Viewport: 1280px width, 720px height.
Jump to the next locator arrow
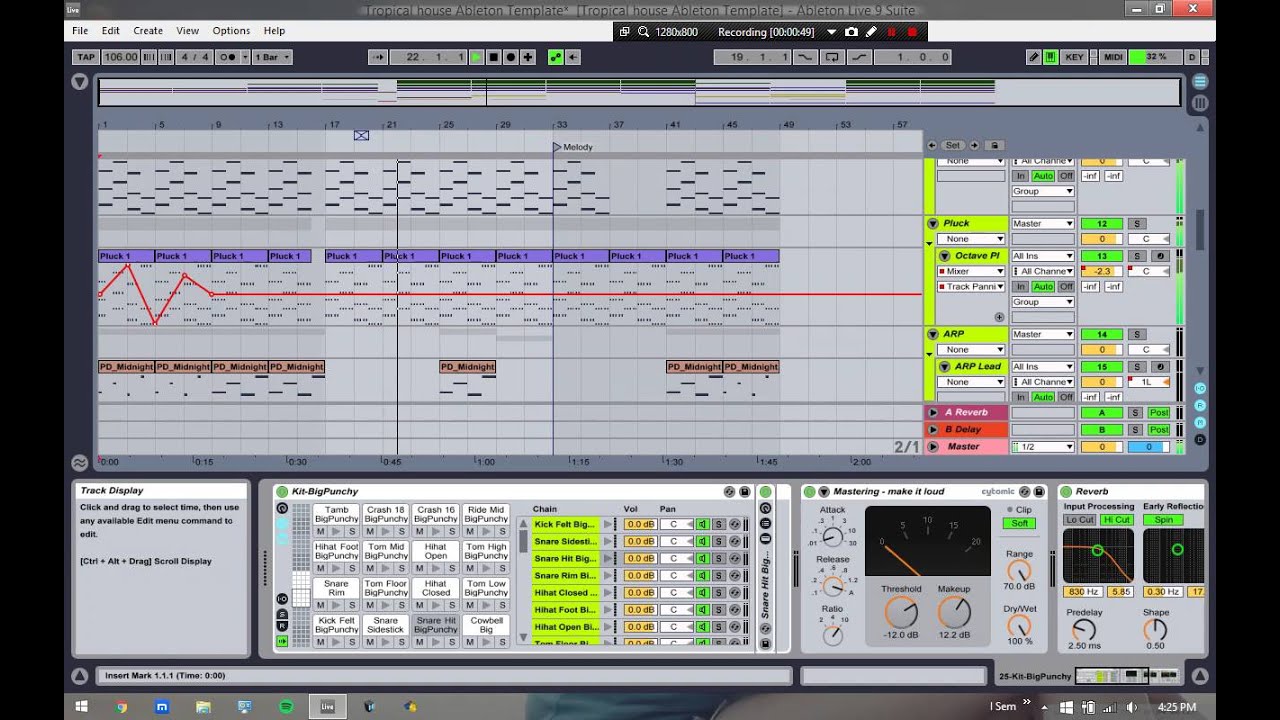point(974,145)
